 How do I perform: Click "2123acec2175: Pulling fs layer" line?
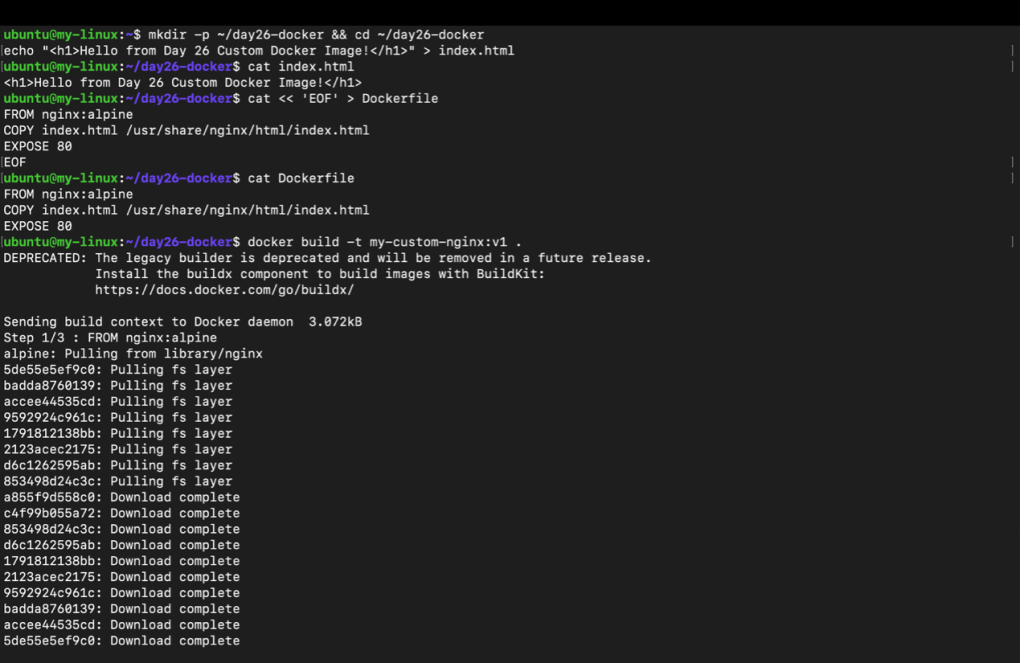click(118, 449)
